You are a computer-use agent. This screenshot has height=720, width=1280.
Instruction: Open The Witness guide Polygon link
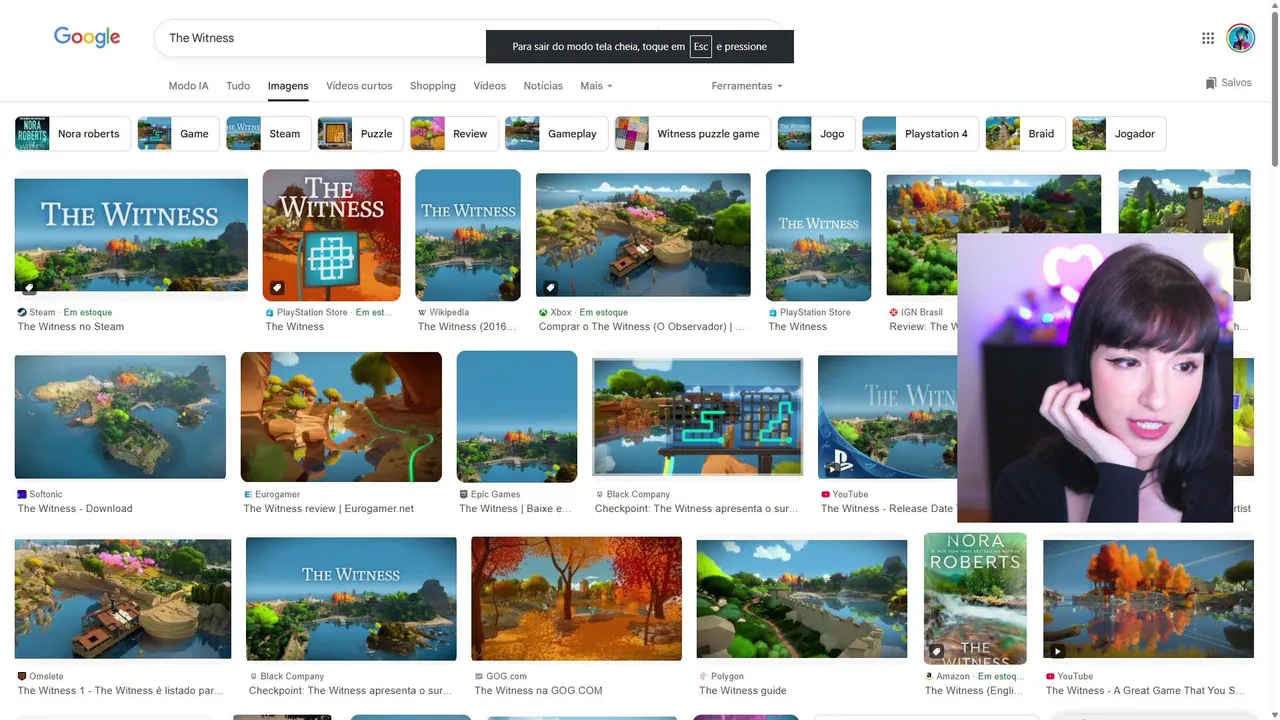743,691
